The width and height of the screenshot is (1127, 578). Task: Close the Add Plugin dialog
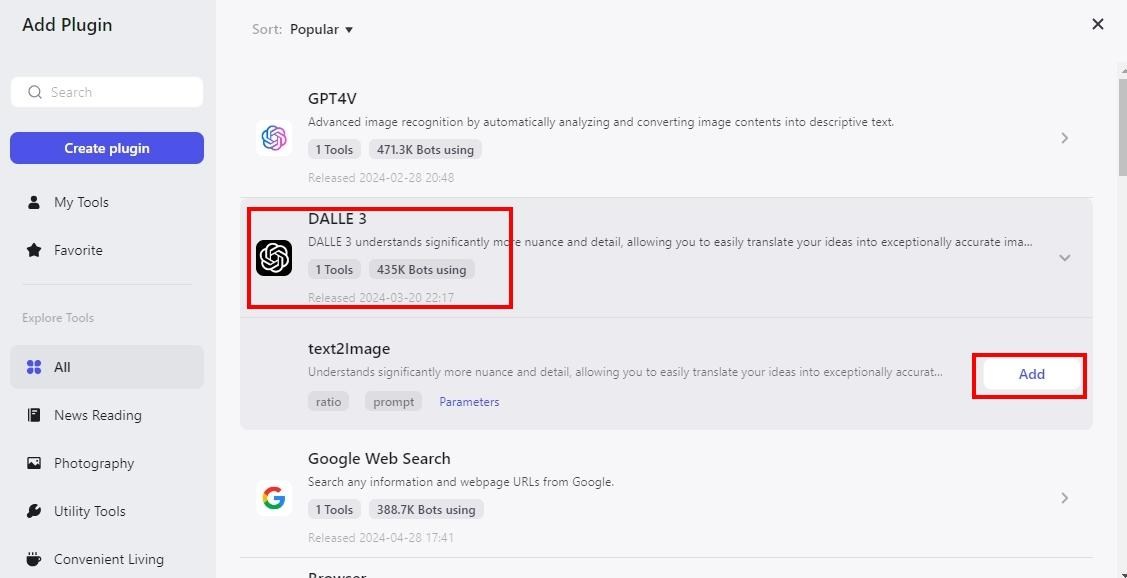click(1098, 24)
